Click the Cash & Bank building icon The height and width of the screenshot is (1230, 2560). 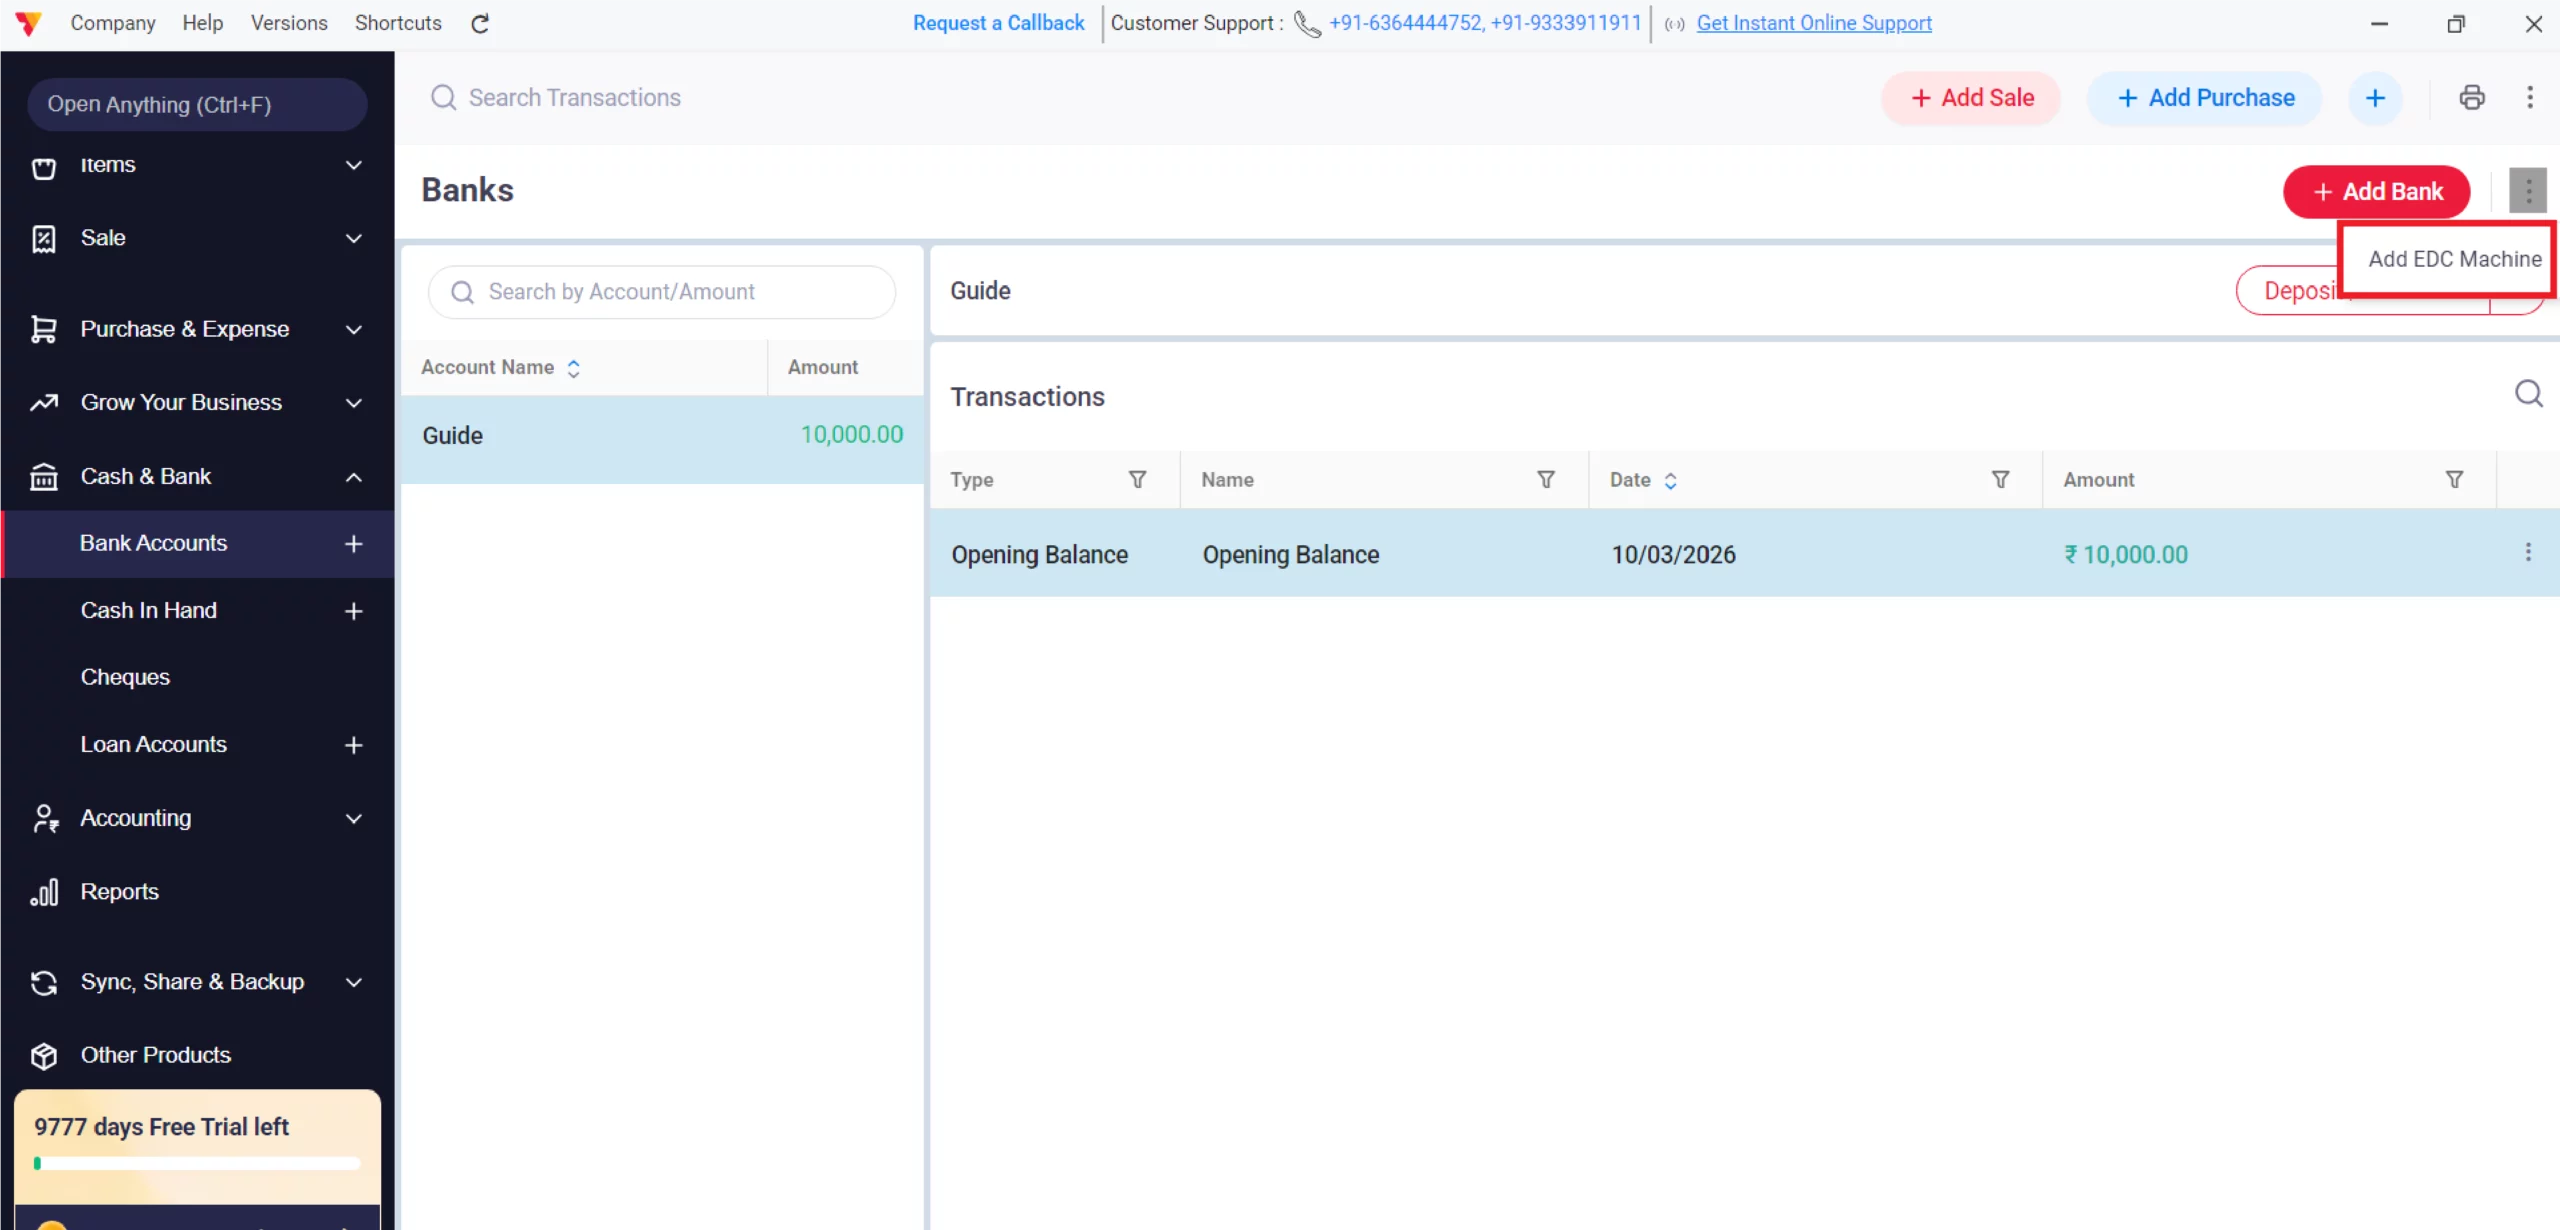pos(44,477)
